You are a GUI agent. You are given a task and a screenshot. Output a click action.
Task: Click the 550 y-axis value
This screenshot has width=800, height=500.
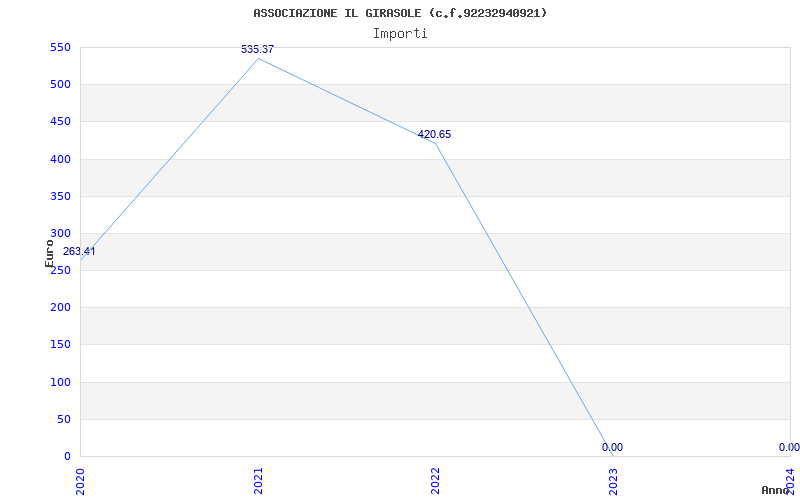click(60, 47)
